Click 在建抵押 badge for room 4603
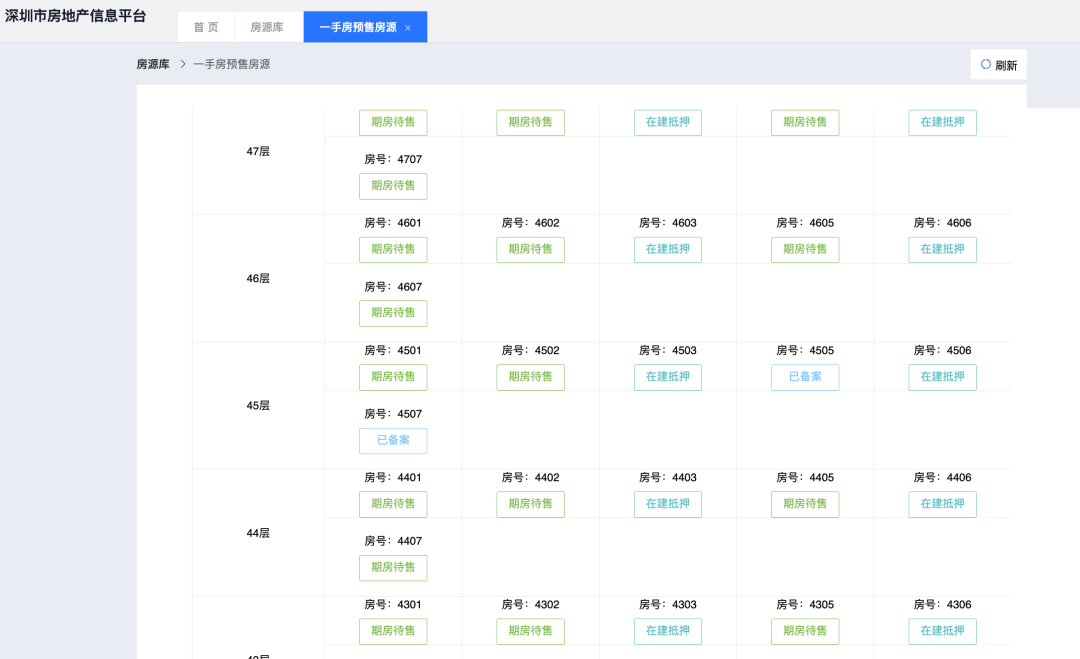This screenshot has width=1080, height=659. coord(667,249)
